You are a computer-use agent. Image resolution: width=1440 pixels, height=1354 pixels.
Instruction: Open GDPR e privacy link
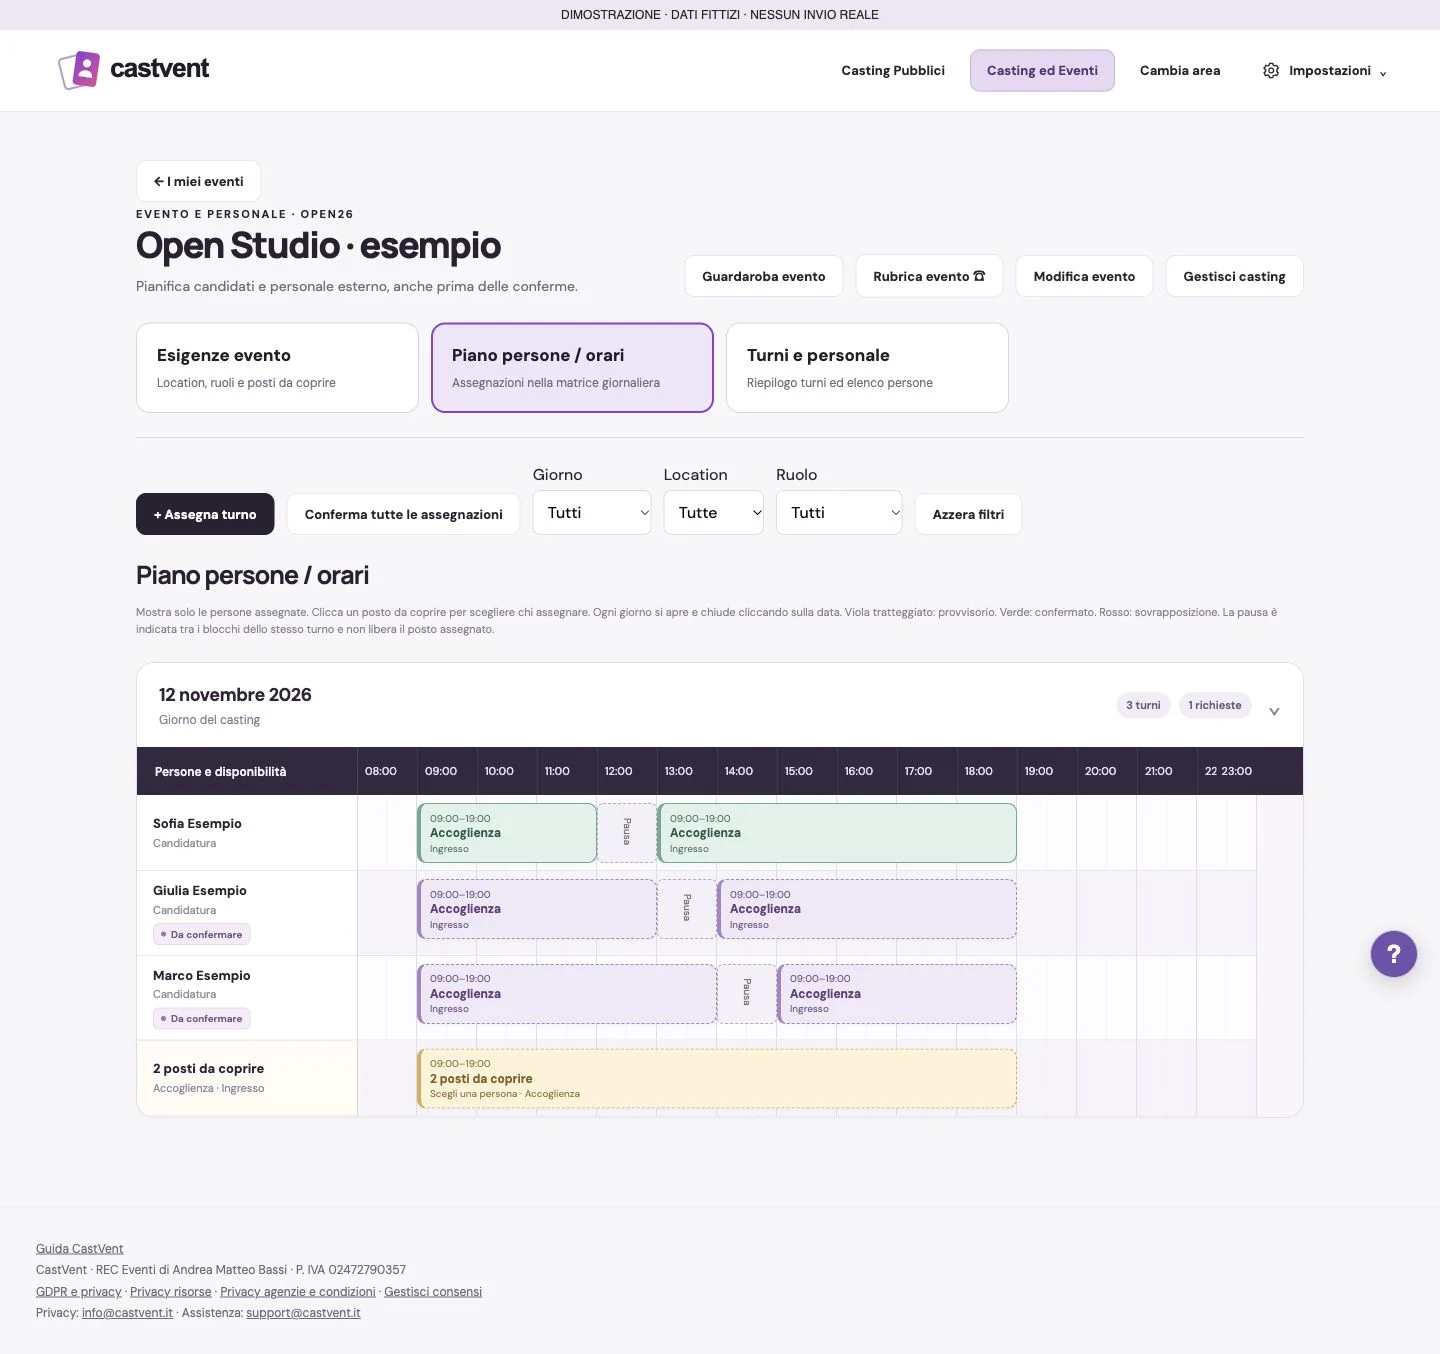79,1292
